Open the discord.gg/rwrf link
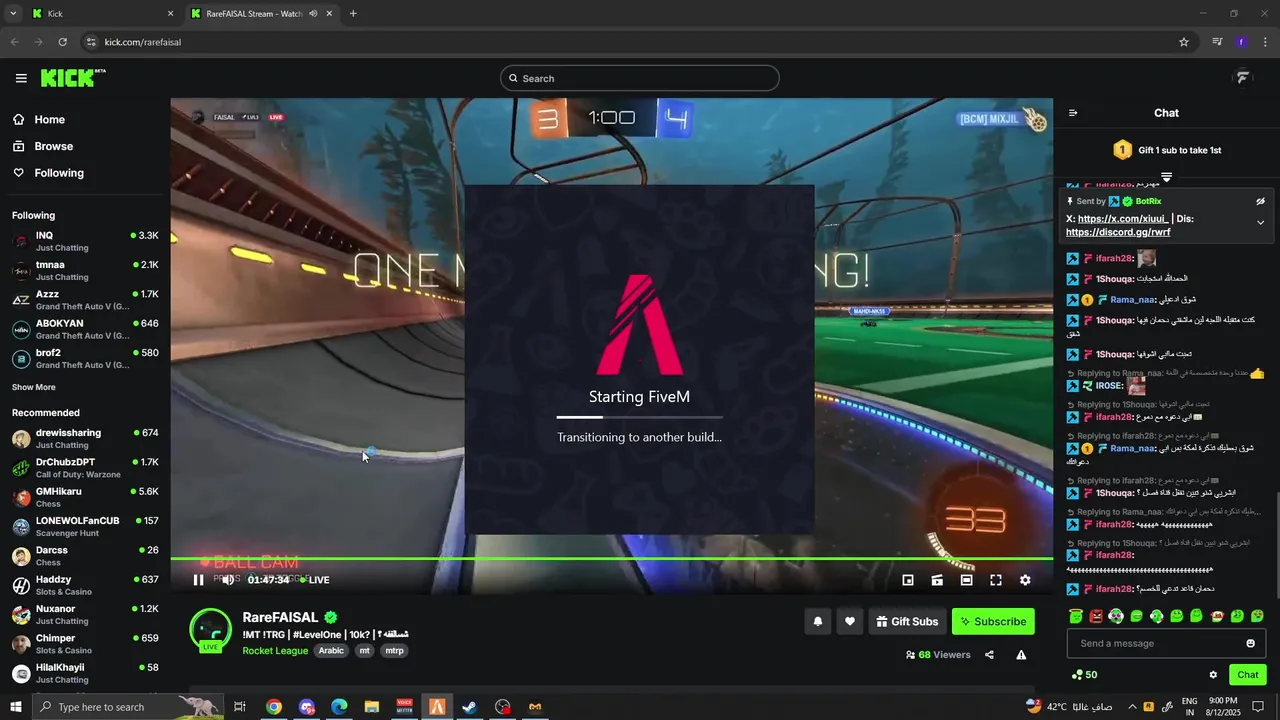Screen dimensions: 1280x720 point(1118,232)
